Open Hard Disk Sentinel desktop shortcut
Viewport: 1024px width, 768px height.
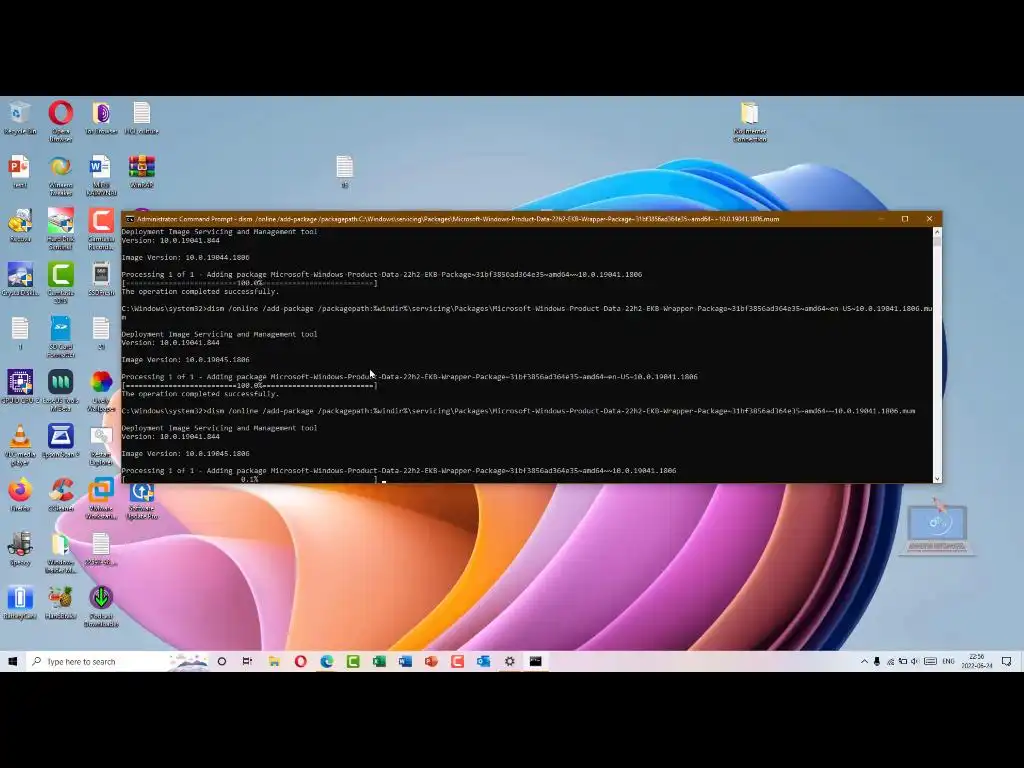61,229
